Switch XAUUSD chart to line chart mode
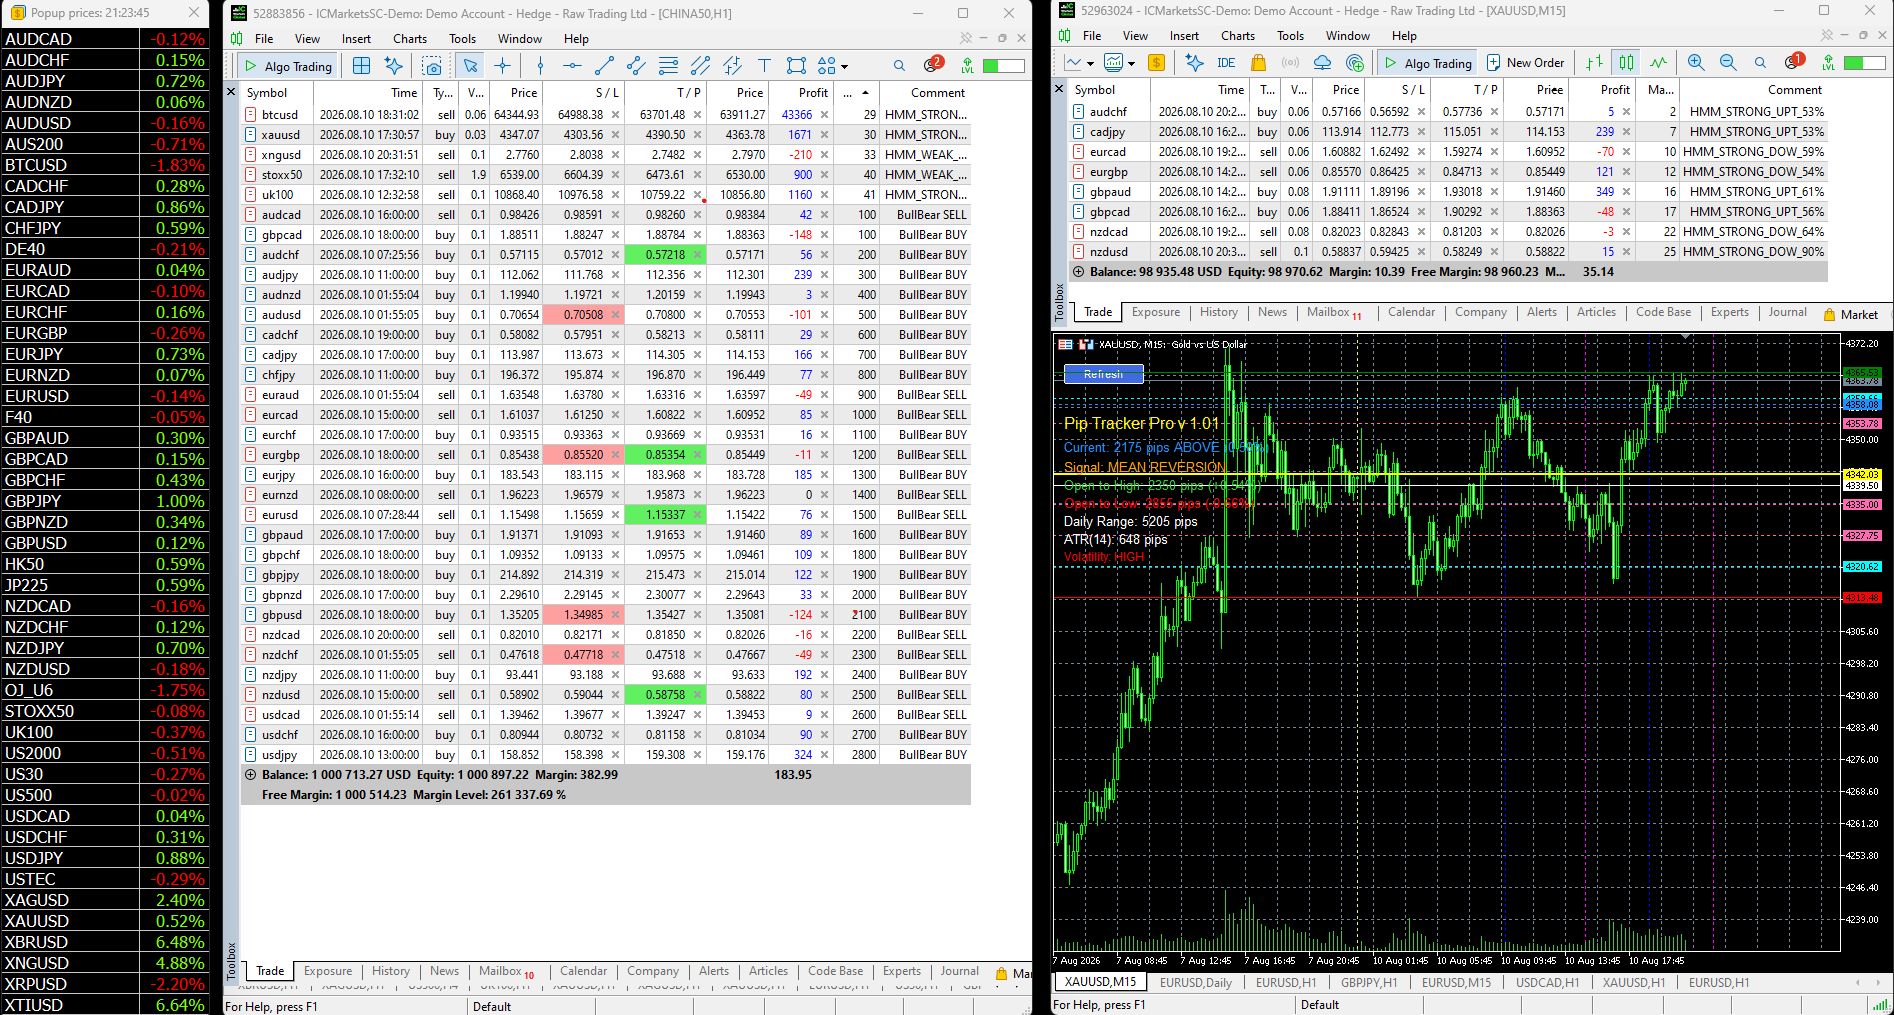The height and width of the screenshot is (1015, 1894). click(1659, 63)
